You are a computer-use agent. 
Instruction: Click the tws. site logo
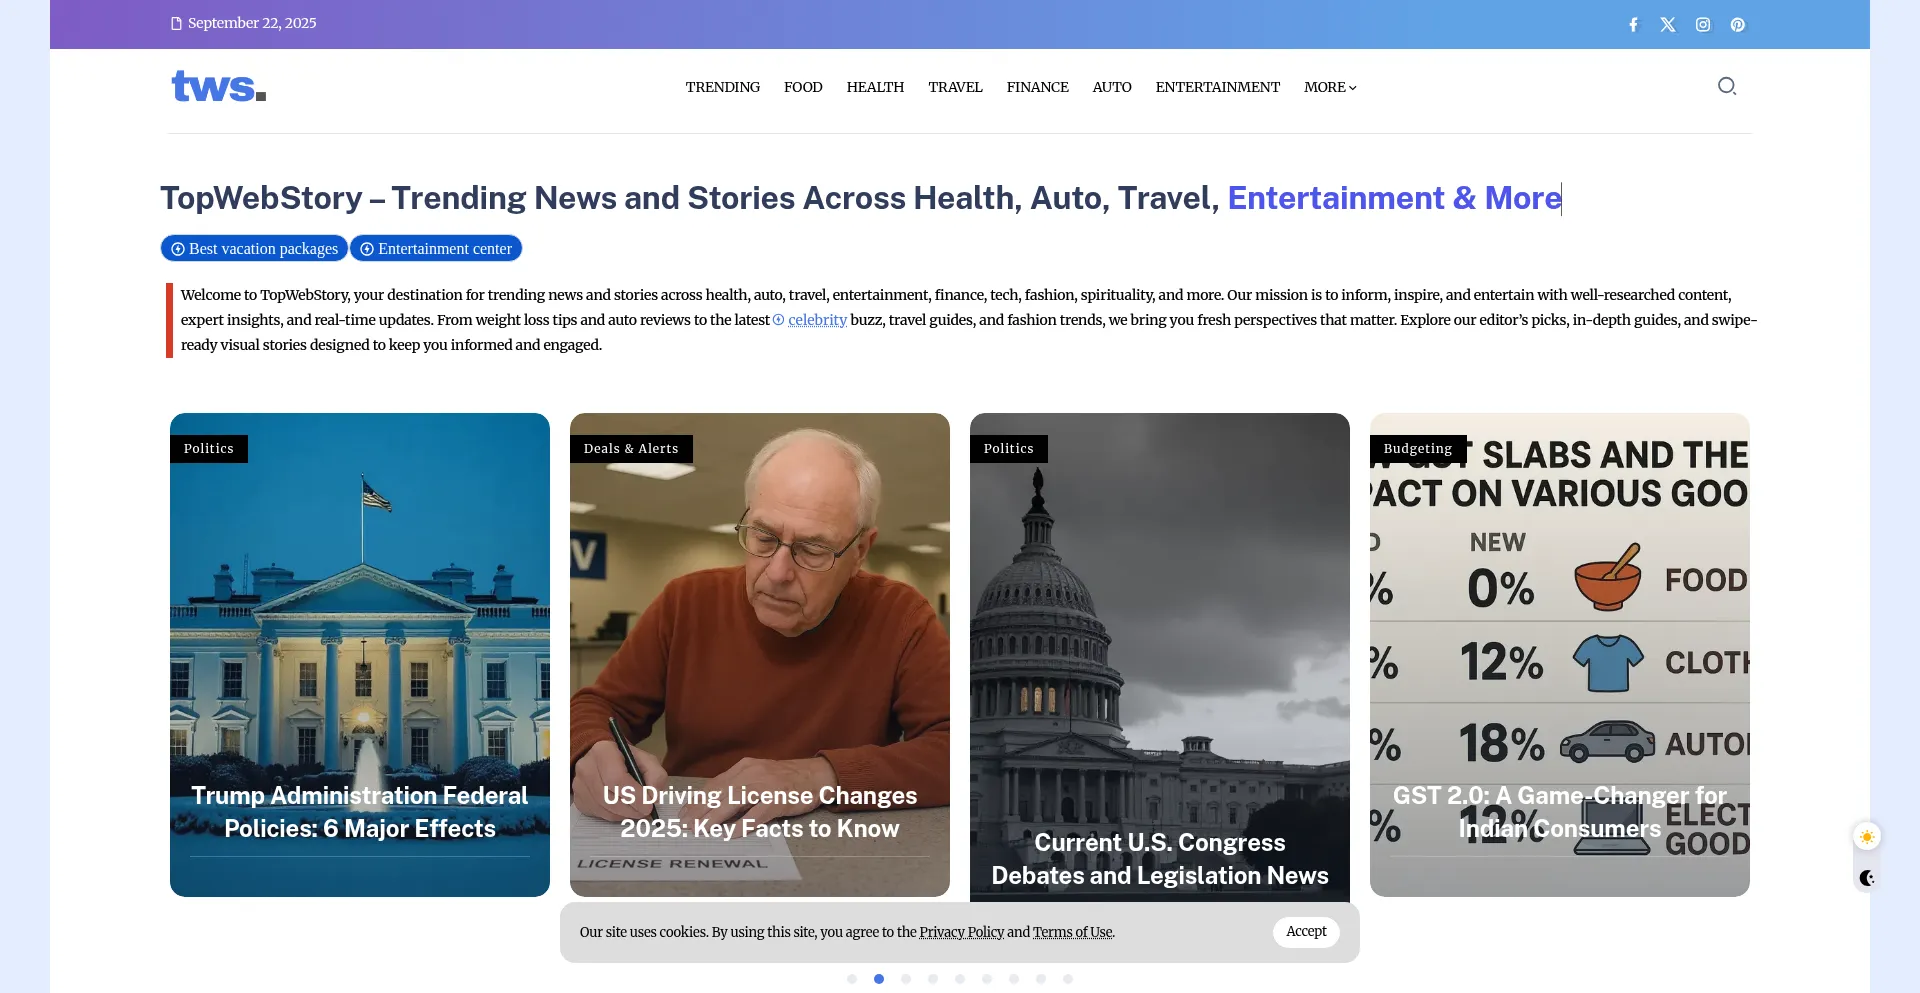(219, 87)
